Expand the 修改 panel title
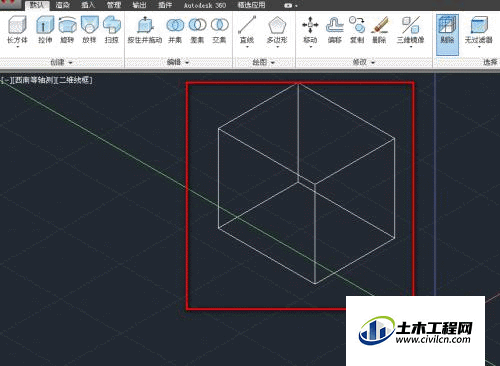This screenshot has height=366, width=500. point(364,62)
